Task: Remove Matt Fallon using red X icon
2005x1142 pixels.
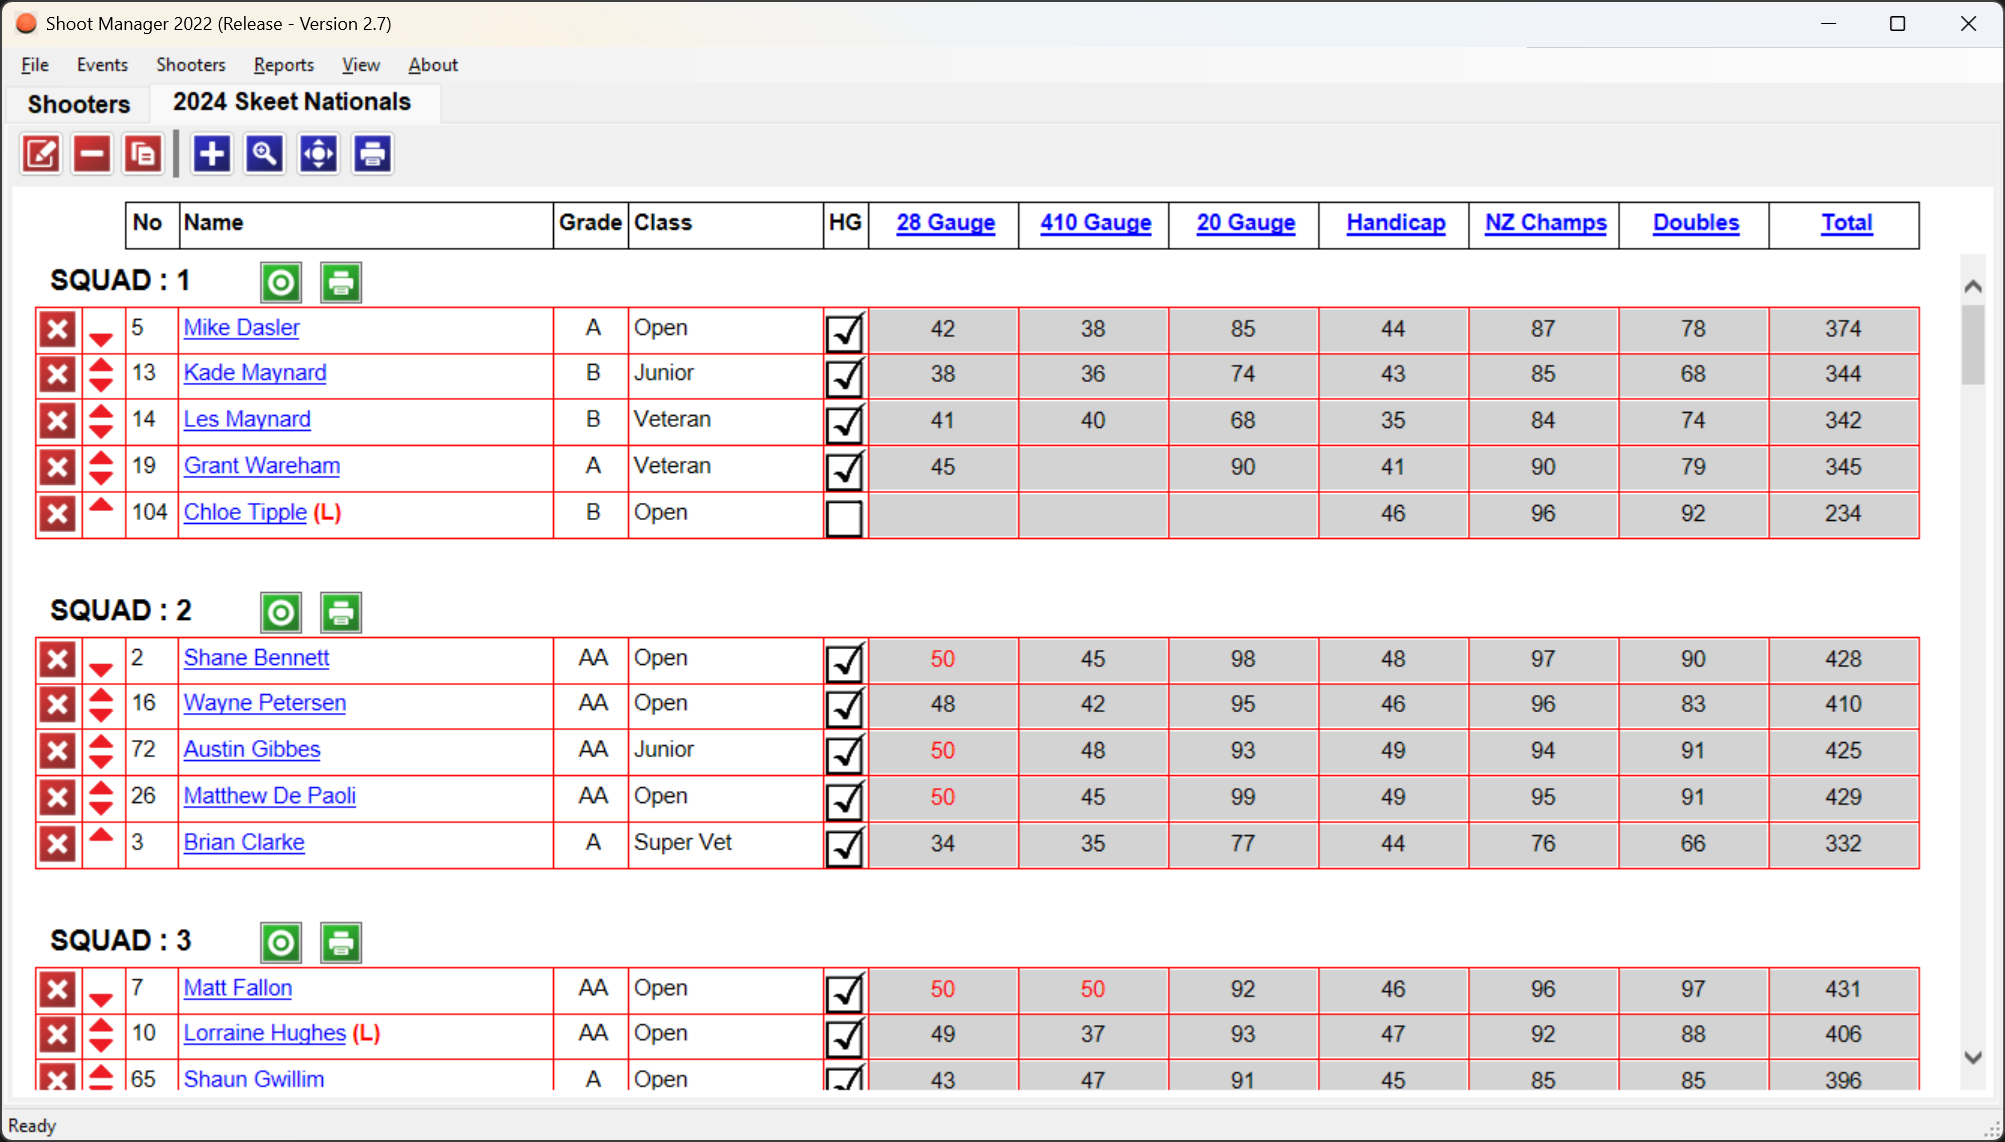Action: coord(58,990)
